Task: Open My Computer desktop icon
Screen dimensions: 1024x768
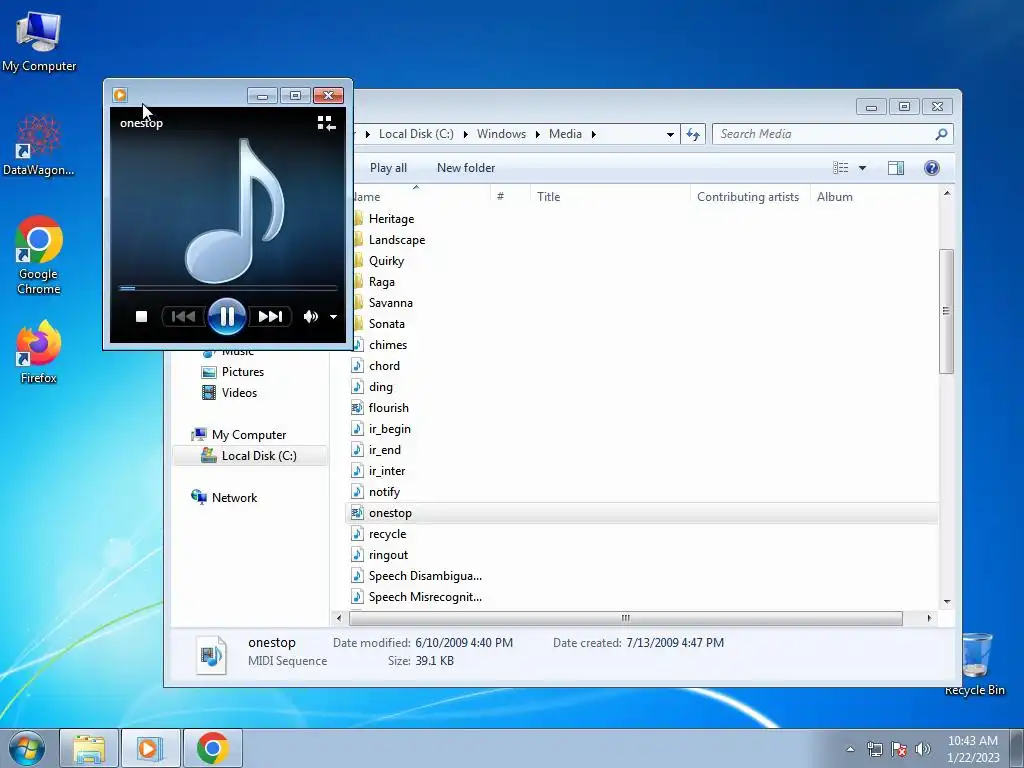Action: coord(39,40)
